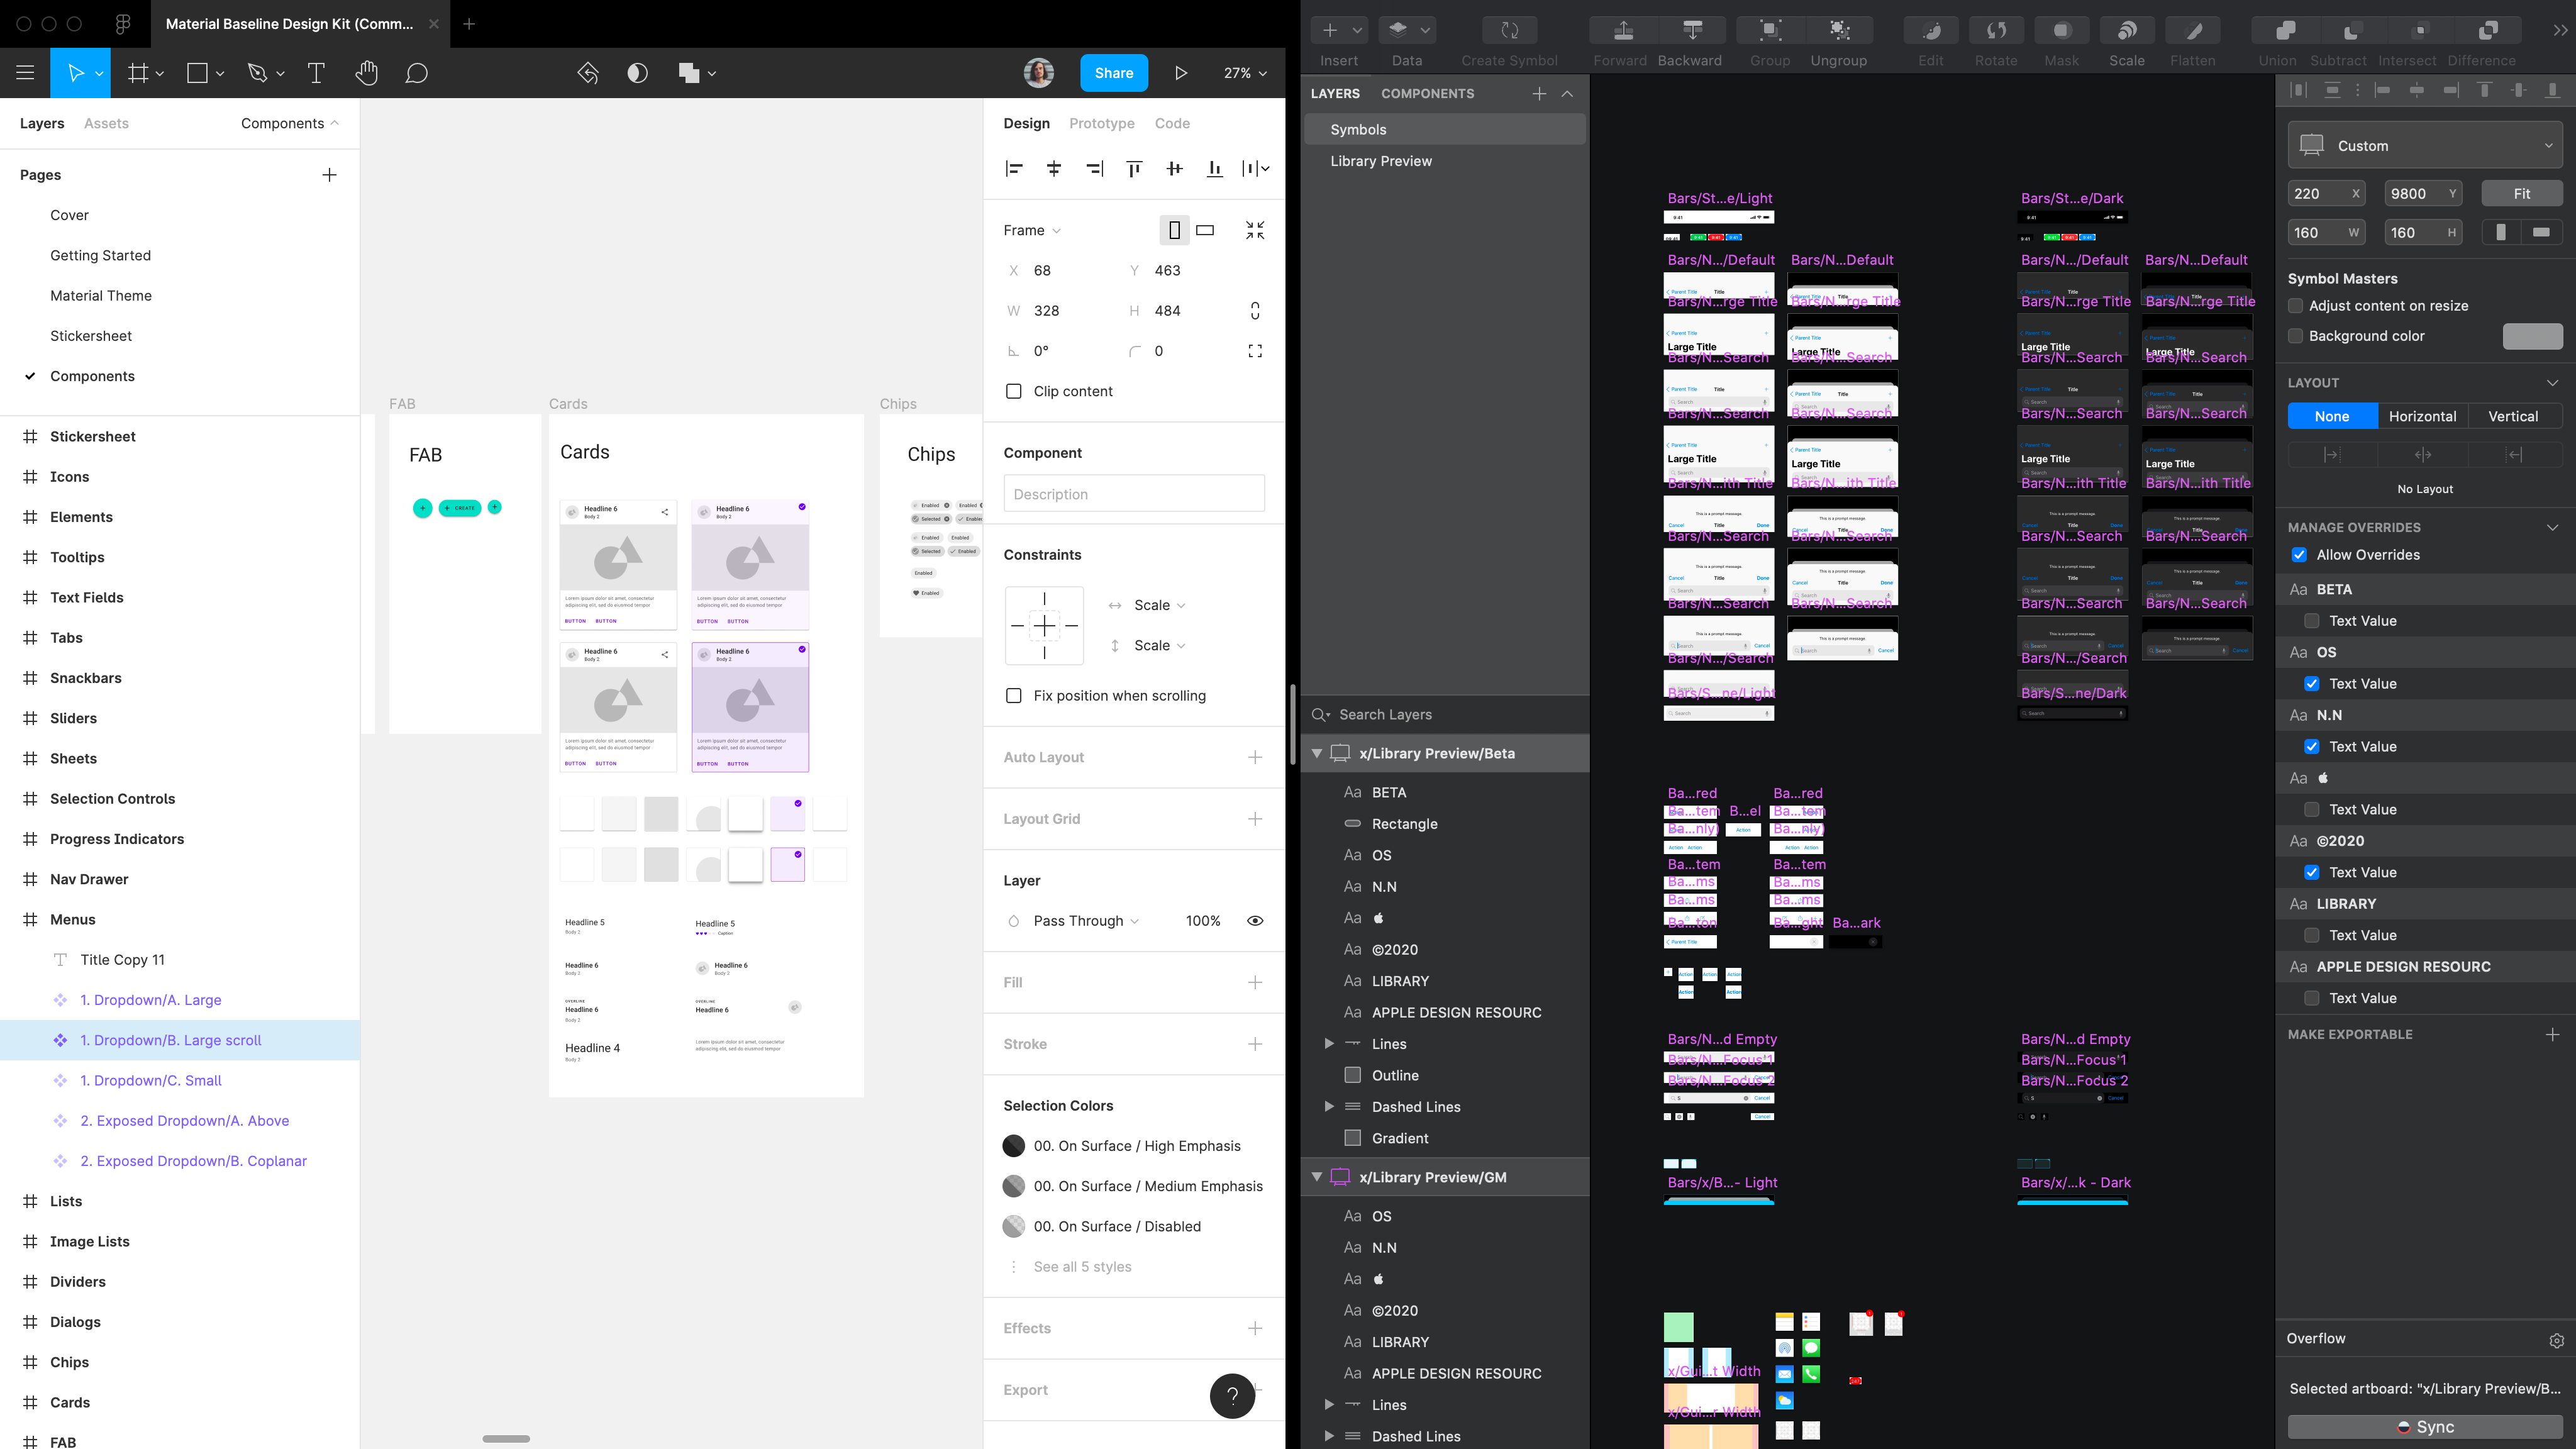This screenshot has width=2576, height=1449.
Task: Enable Clip content checkbox in Figma
Action: 1014,391
